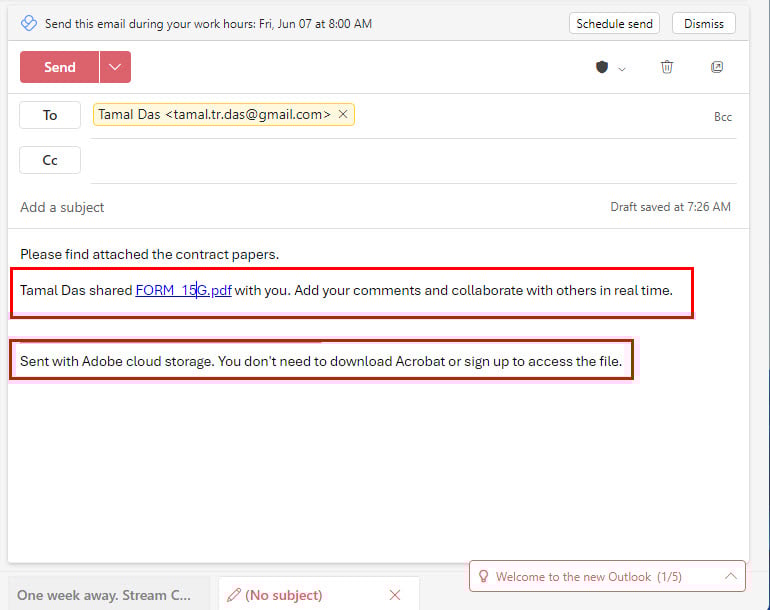Image resolution: width=770 pixels, height=610 pixels.
Task: Pop out the message to a new window
Action: [x=717, y=67]
